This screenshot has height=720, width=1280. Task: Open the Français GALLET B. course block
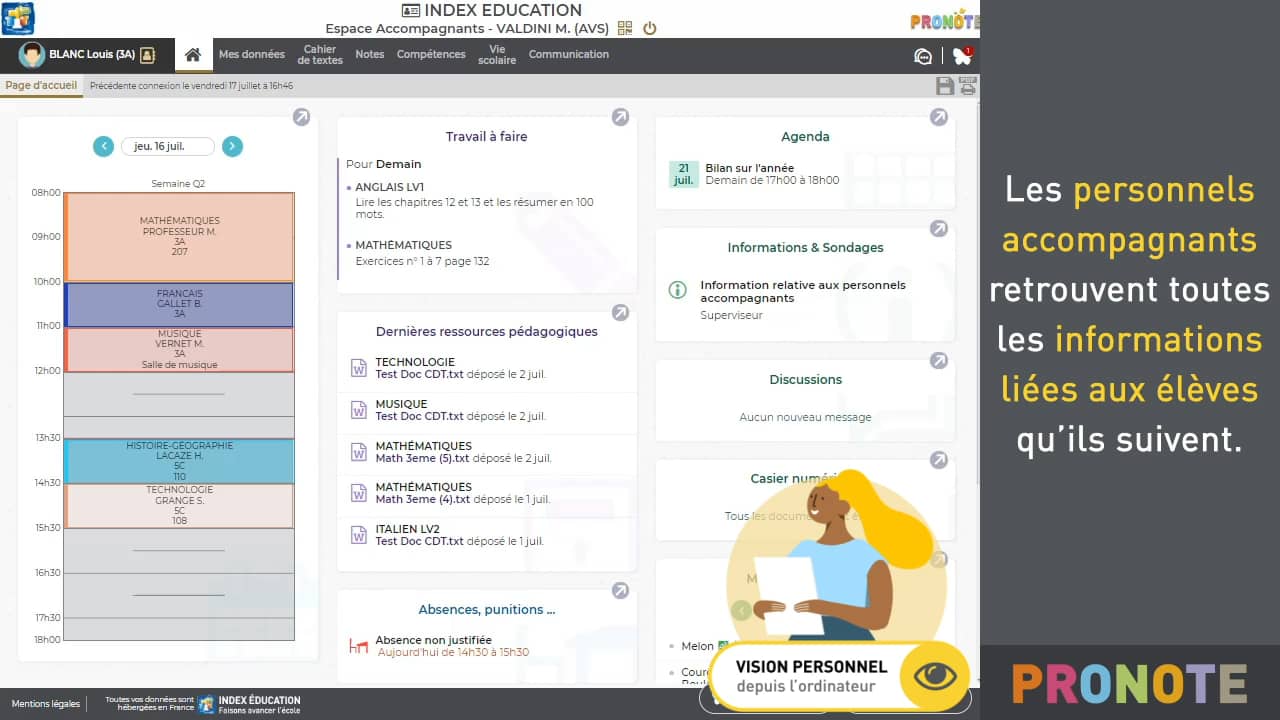point(179,305)
